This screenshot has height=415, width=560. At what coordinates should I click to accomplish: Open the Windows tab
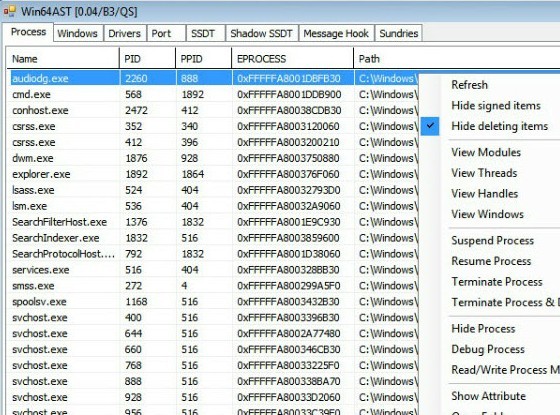click(78, 34)
